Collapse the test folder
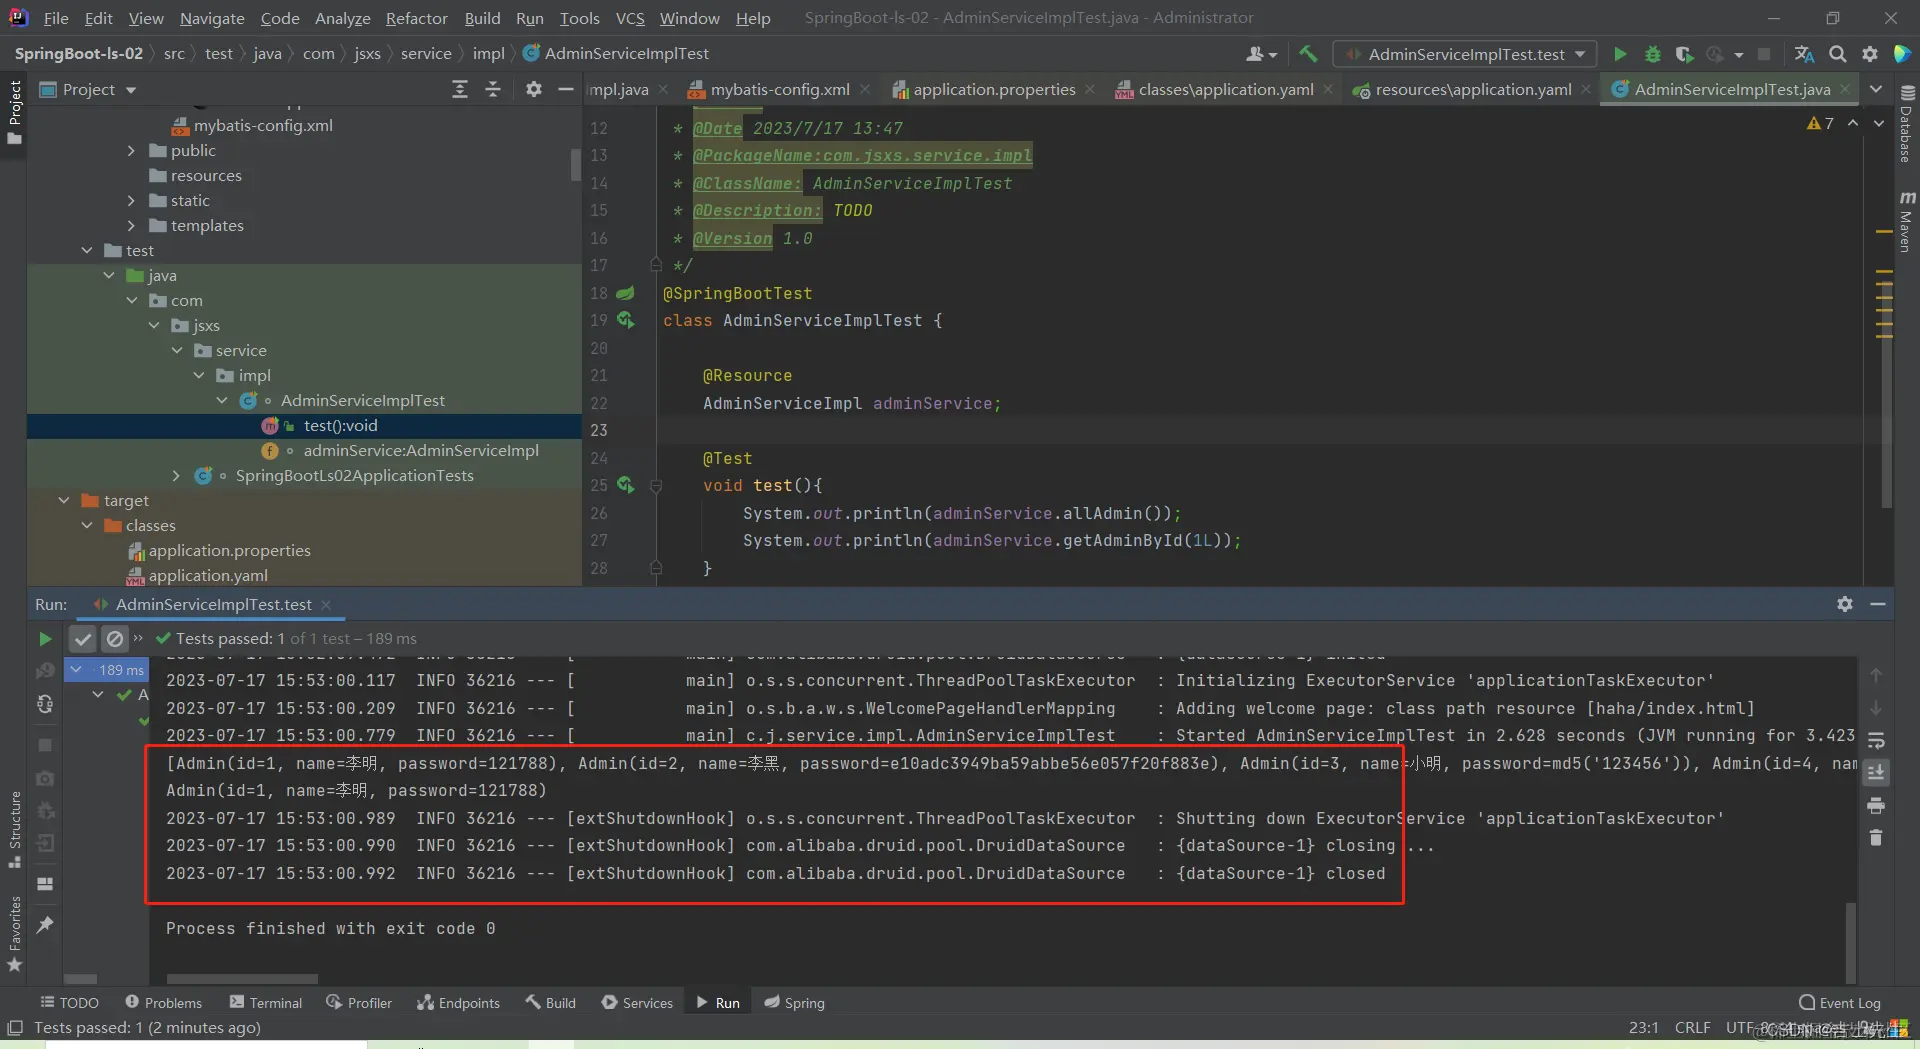This screenshot has height=1049, width=1920. click(87, 250)
